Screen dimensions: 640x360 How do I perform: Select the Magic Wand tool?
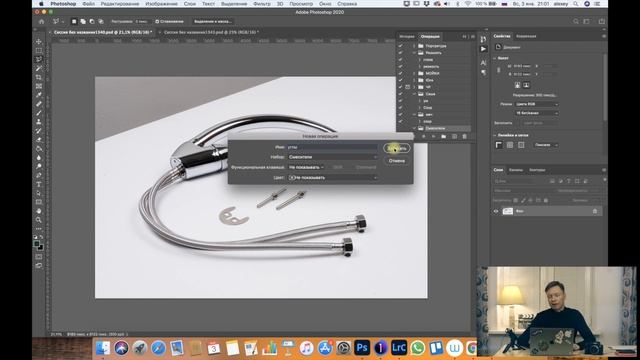coord(39,69)
